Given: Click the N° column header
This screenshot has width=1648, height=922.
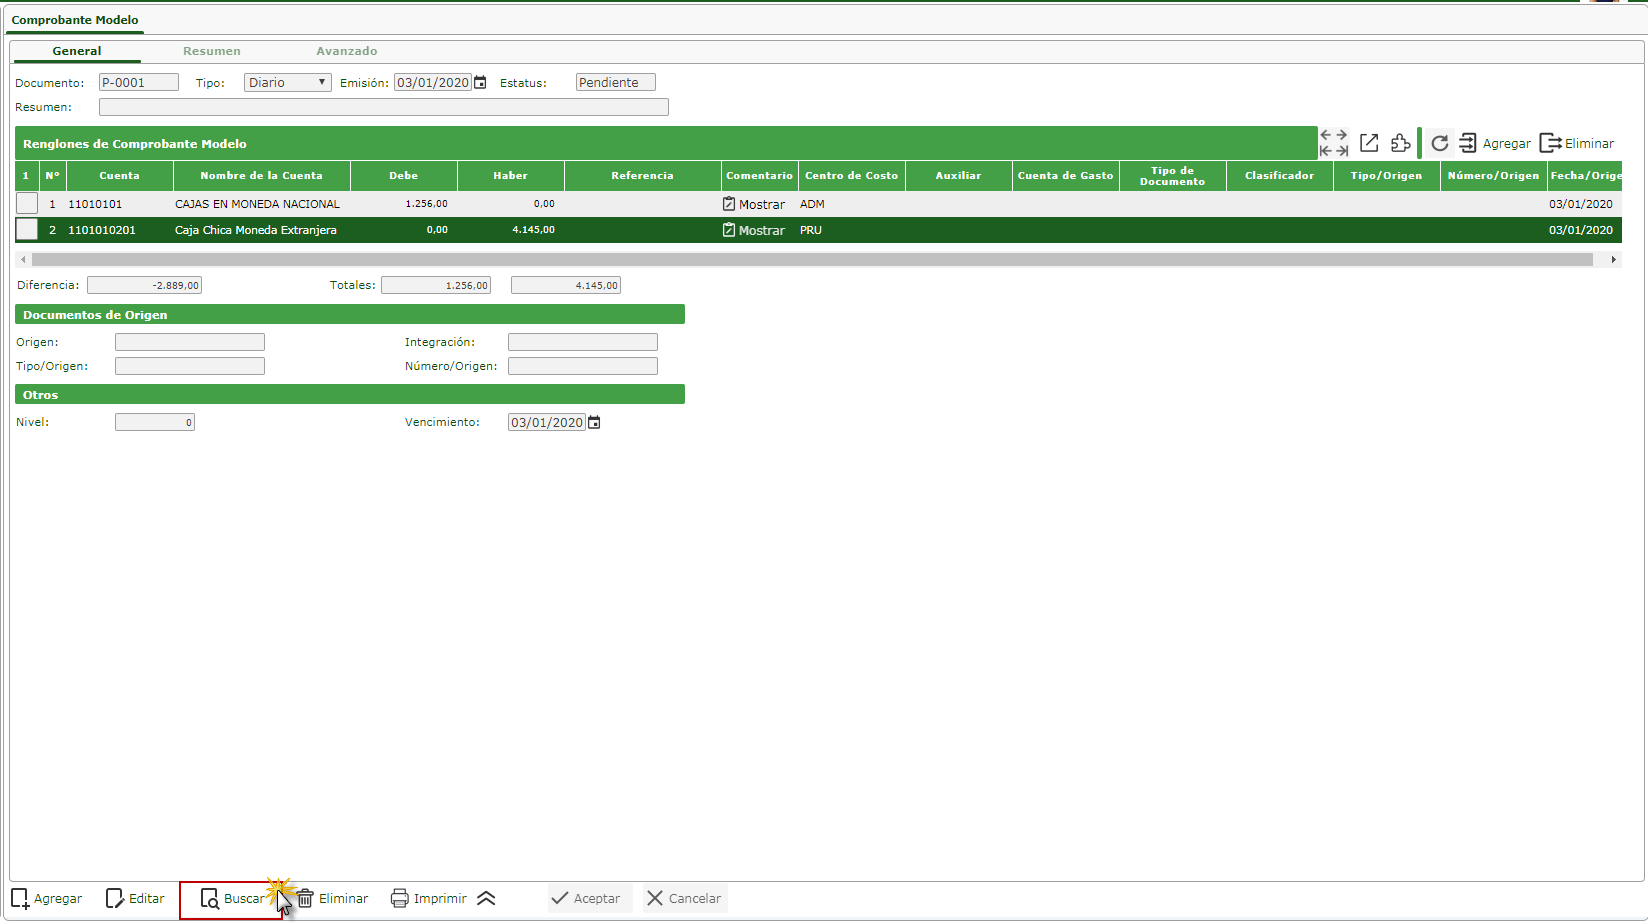Looking at the screenshot, I should point(53,176).
